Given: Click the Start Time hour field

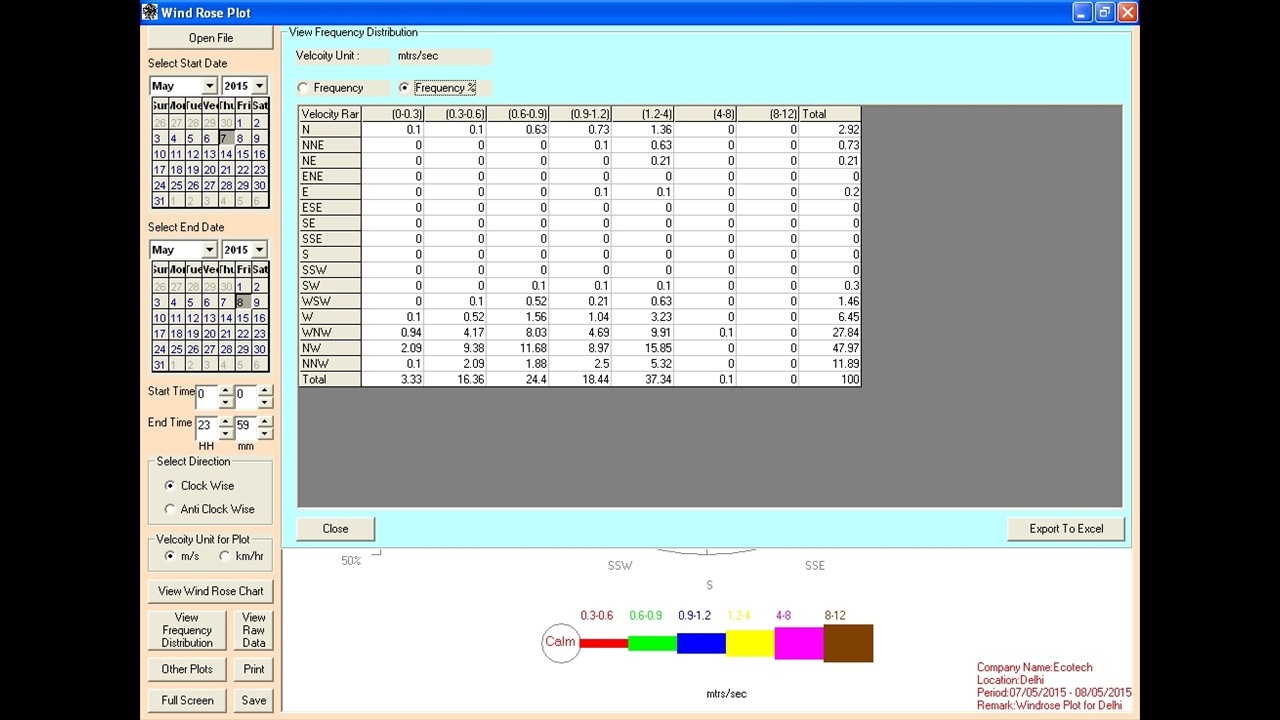Looking at the screenshot, I should click(206, 396).
